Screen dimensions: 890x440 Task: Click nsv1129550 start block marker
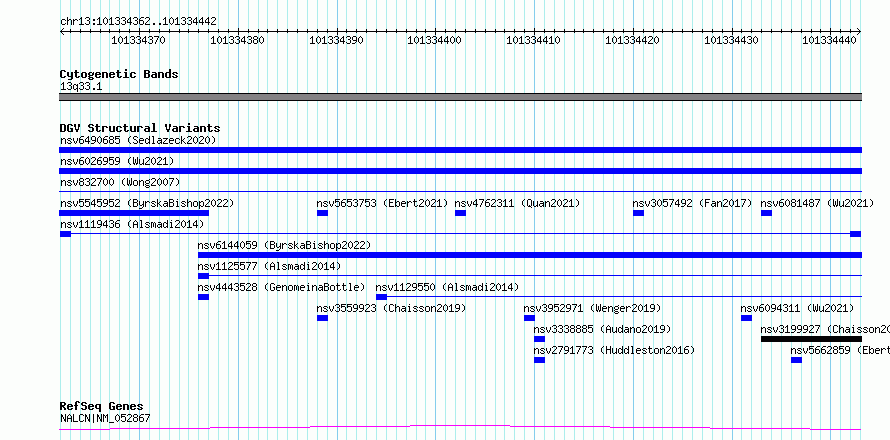pos(381,297)
